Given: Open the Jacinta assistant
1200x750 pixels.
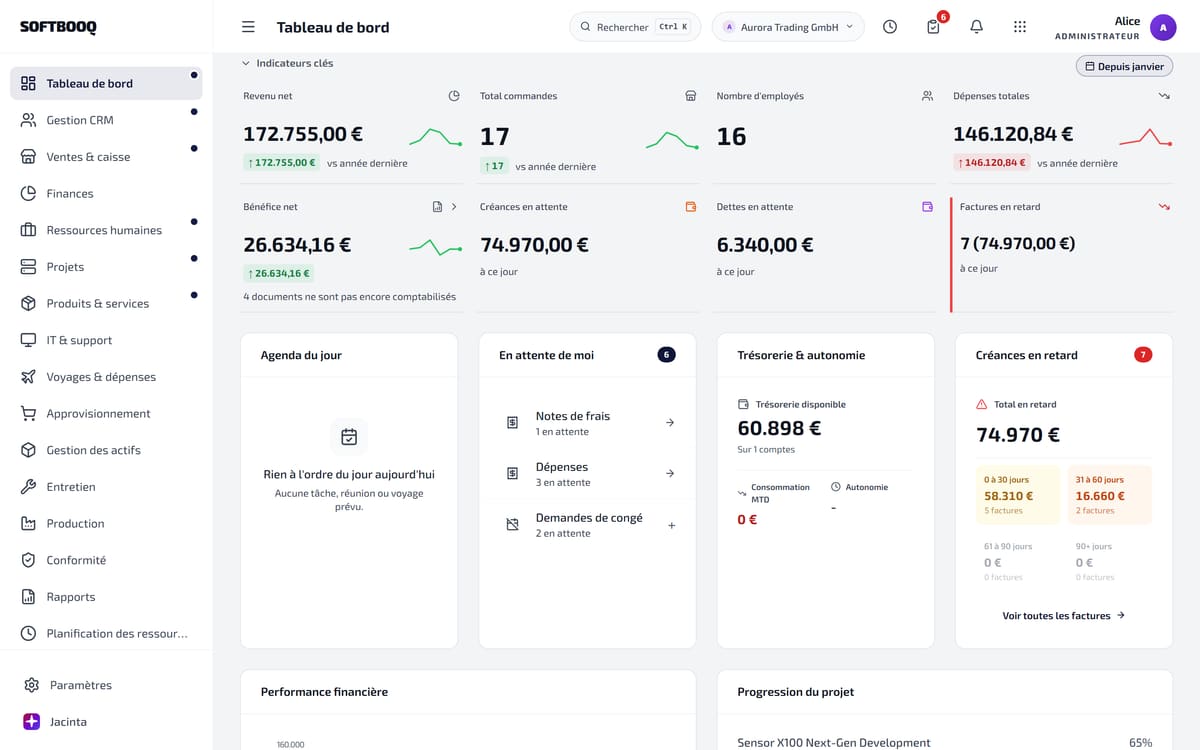Looking at the screenshot, I should [106, 722].
